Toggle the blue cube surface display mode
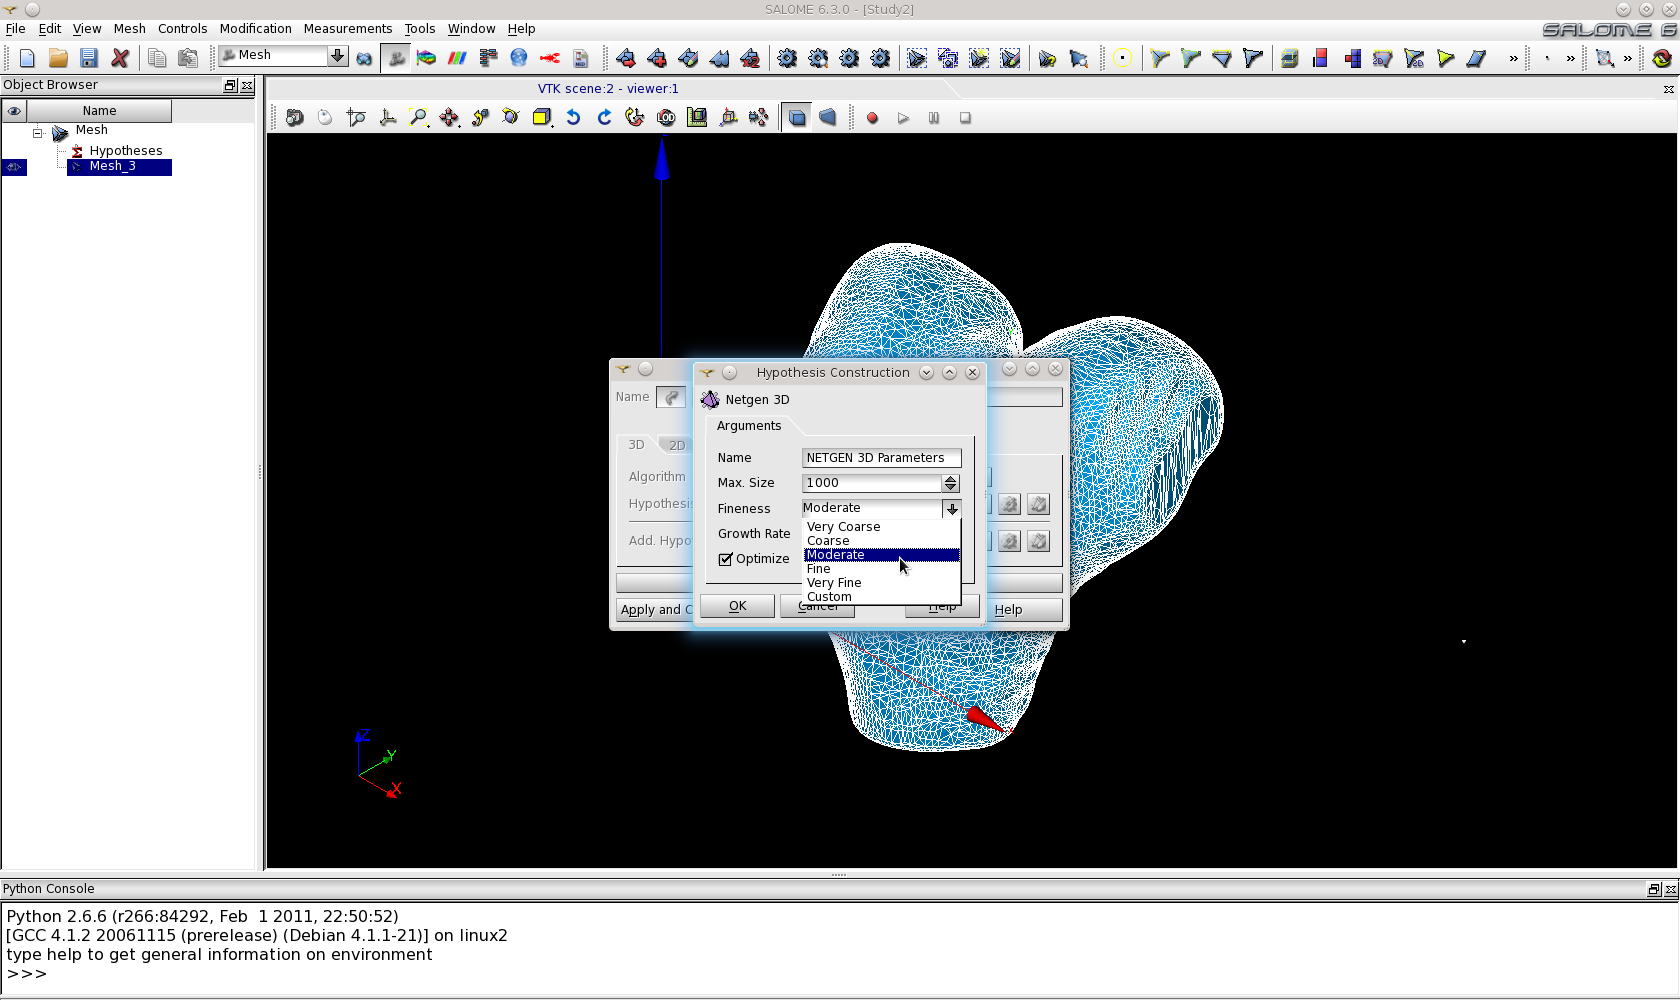 (x=797, y=118)
